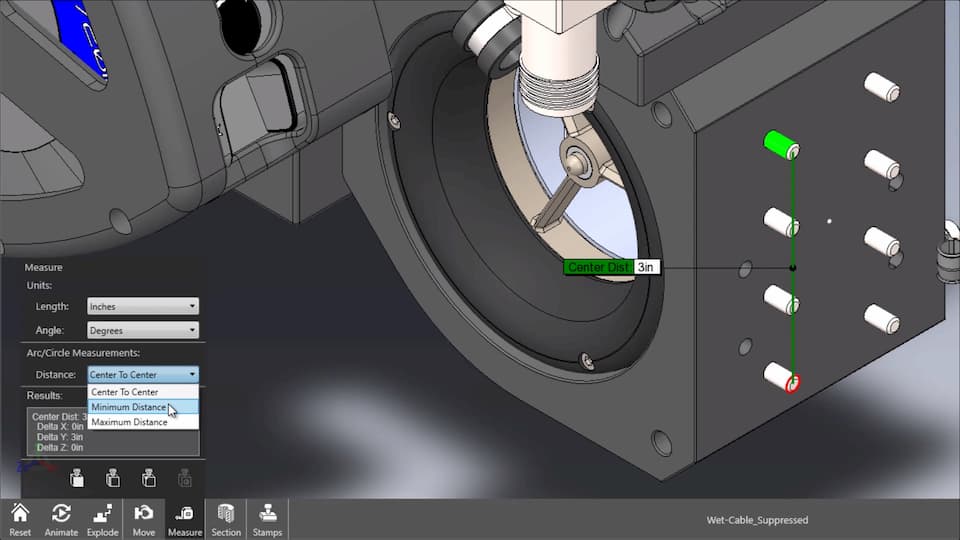Start the Animate tool
The width and height of the screenshot is (960, 540).
pyautogui.click(x=61, y=518)
